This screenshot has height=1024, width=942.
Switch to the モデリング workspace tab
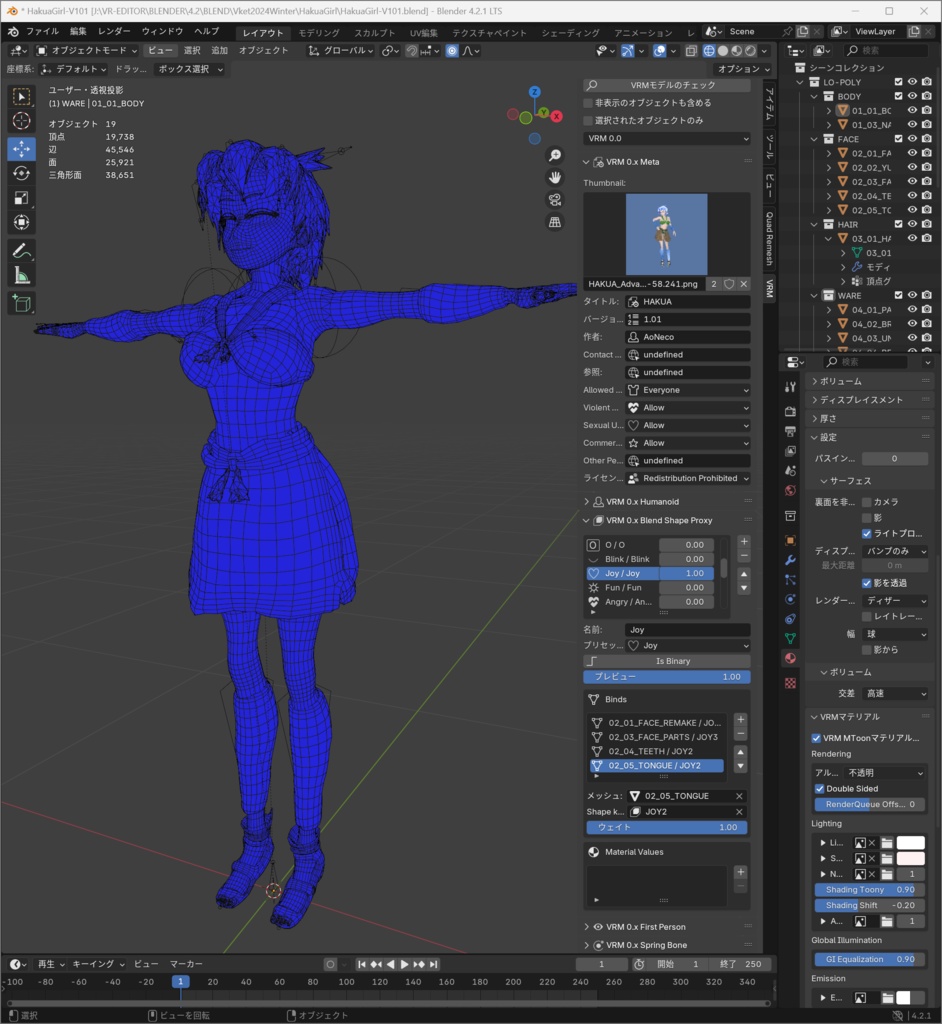pyautogui.click(x=316, y=31)
